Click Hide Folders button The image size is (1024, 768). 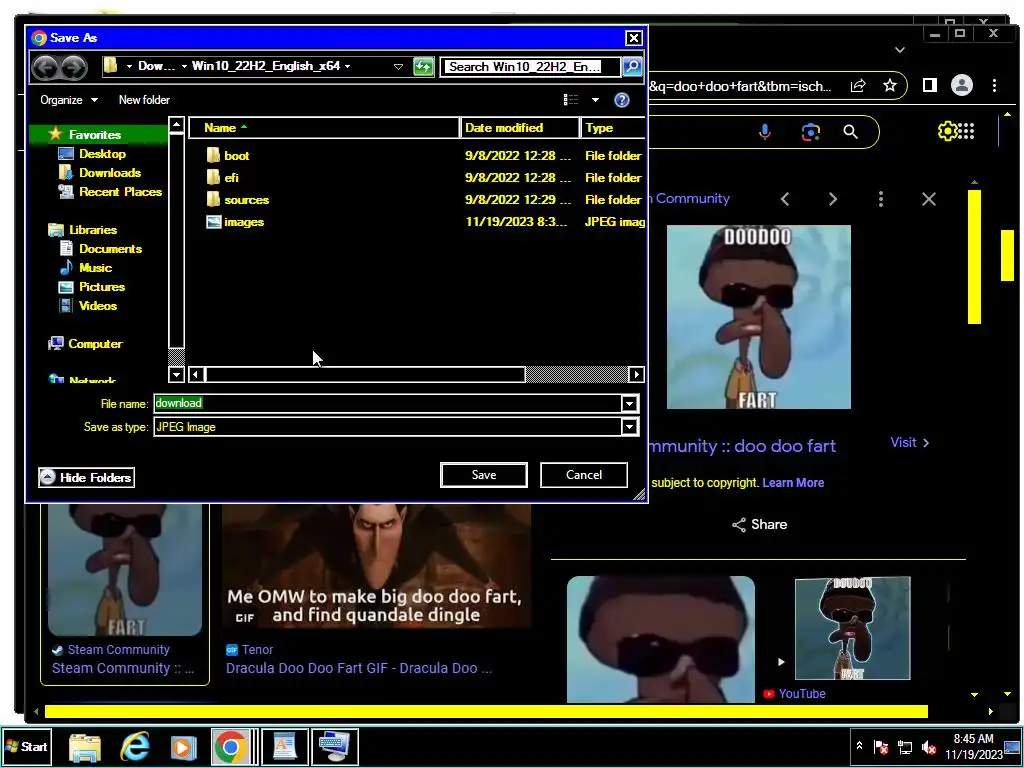point(86,477)
